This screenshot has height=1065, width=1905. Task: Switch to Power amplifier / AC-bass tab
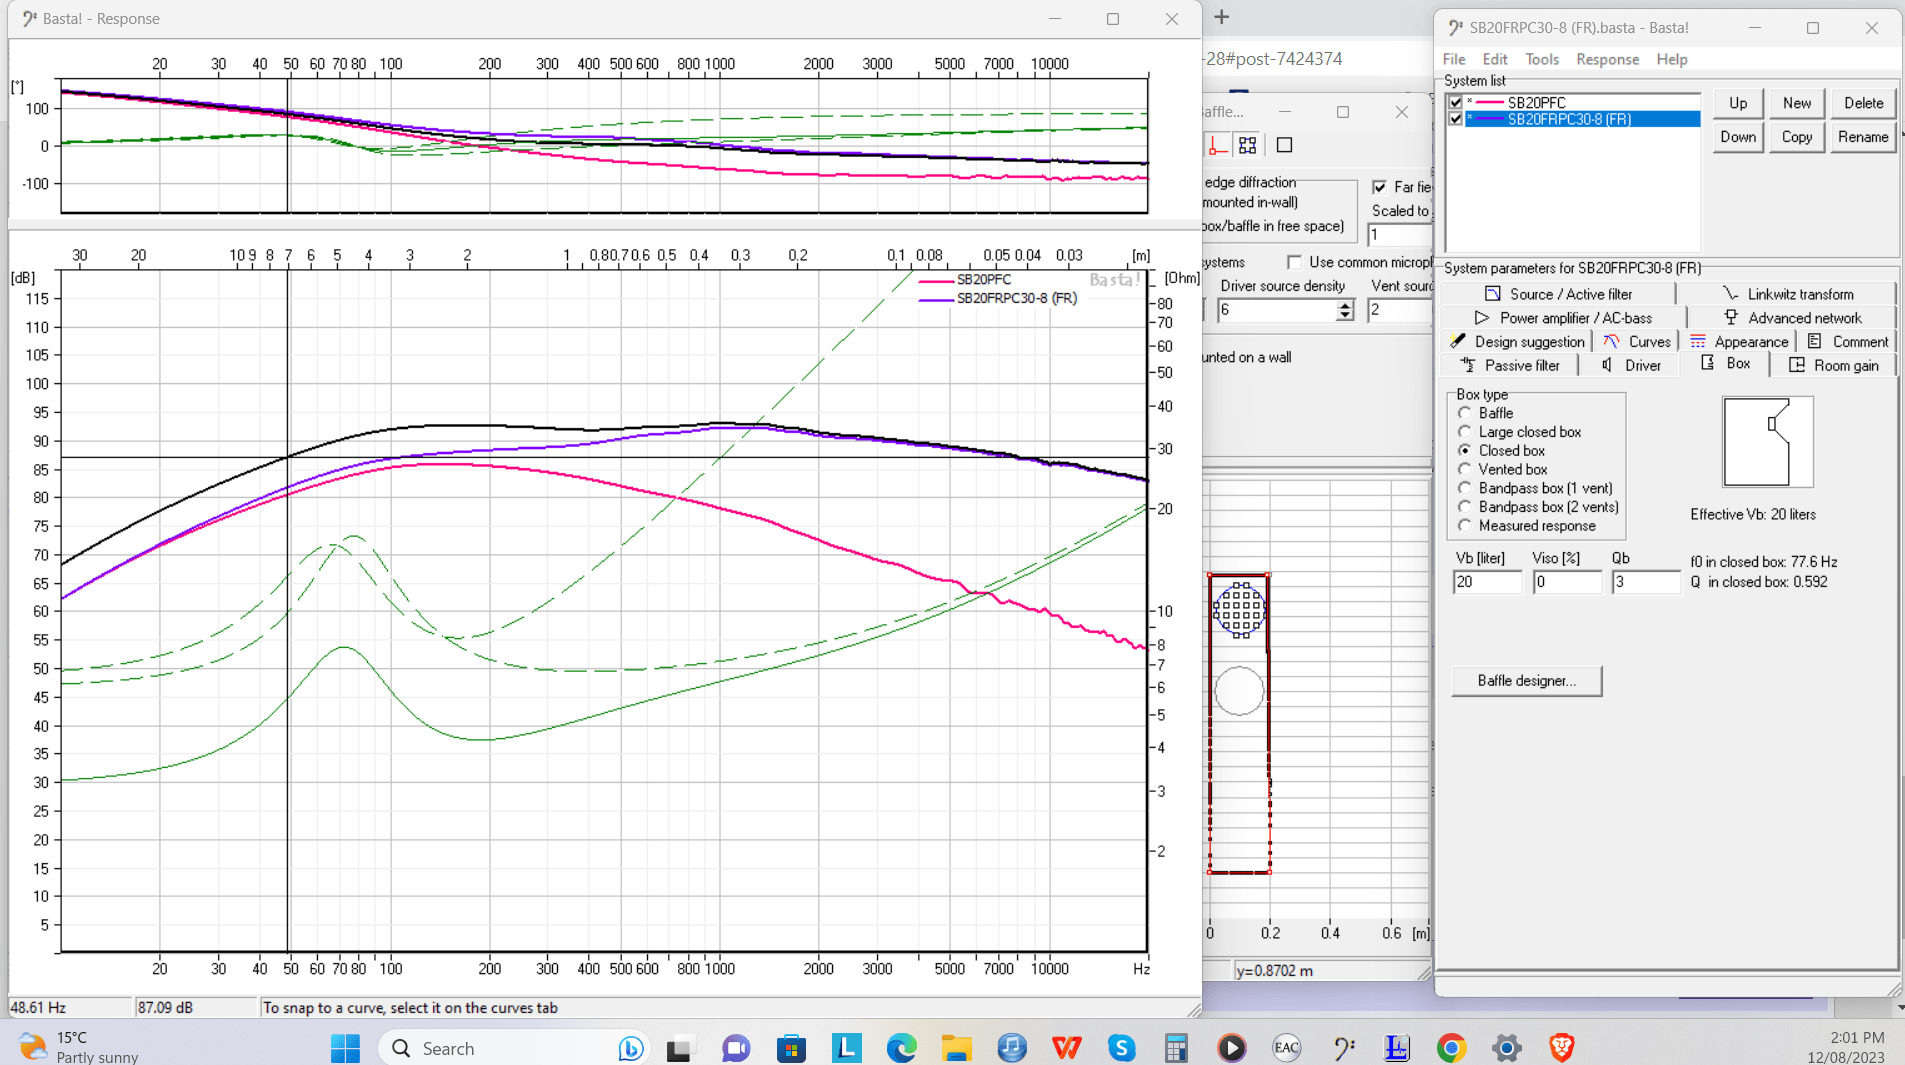coord(1564,318)
